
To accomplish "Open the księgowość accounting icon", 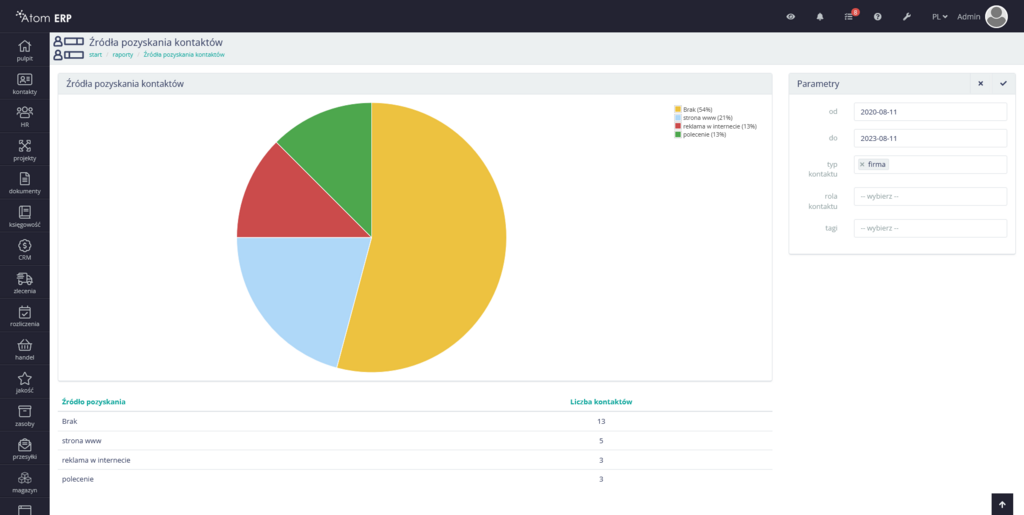I will click(x=25, y=213).
